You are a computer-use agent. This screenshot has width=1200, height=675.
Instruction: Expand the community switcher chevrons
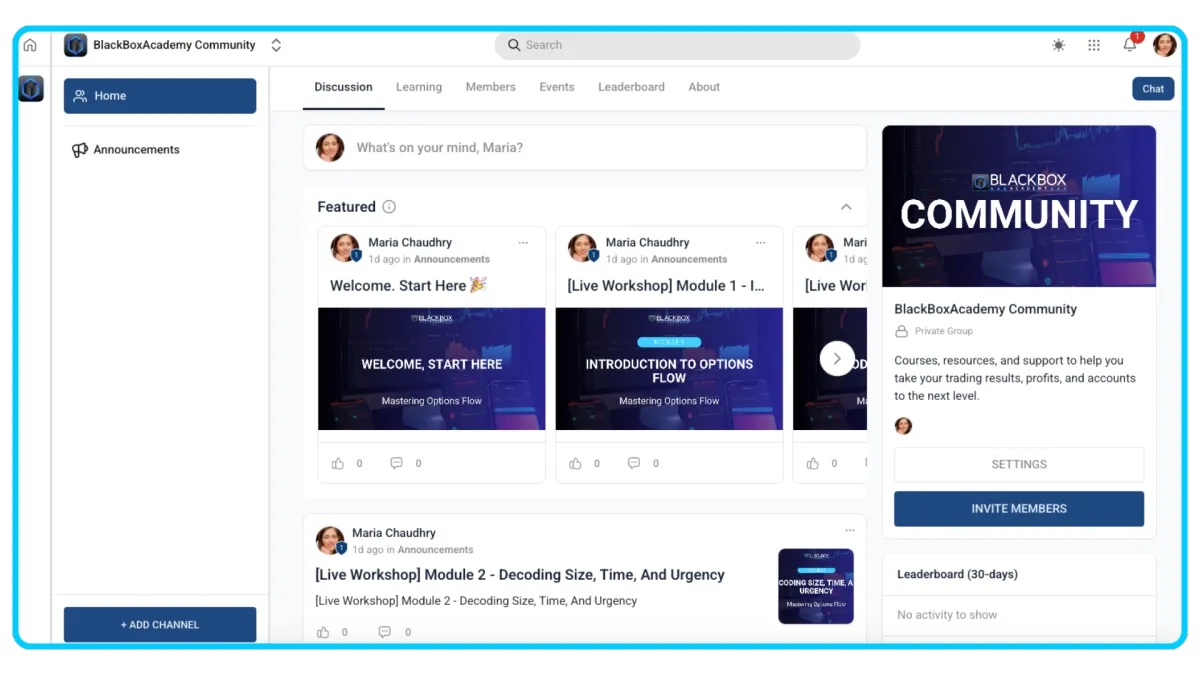click(x=276, y=45)
